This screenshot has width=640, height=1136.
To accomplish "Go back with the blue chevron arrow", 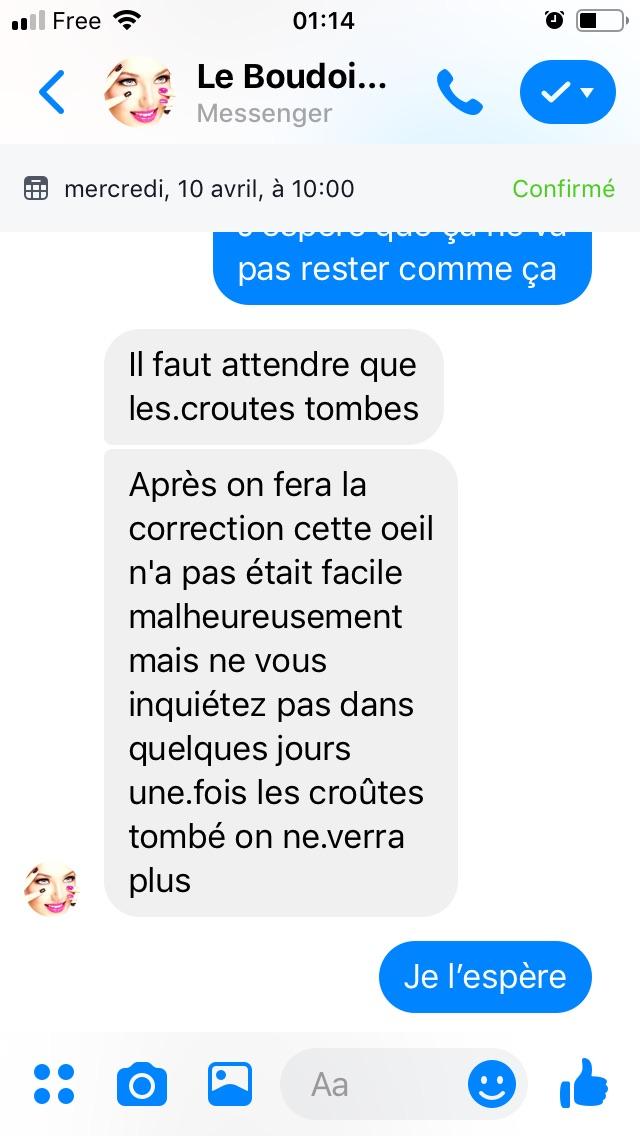I will tap(51, 92).
